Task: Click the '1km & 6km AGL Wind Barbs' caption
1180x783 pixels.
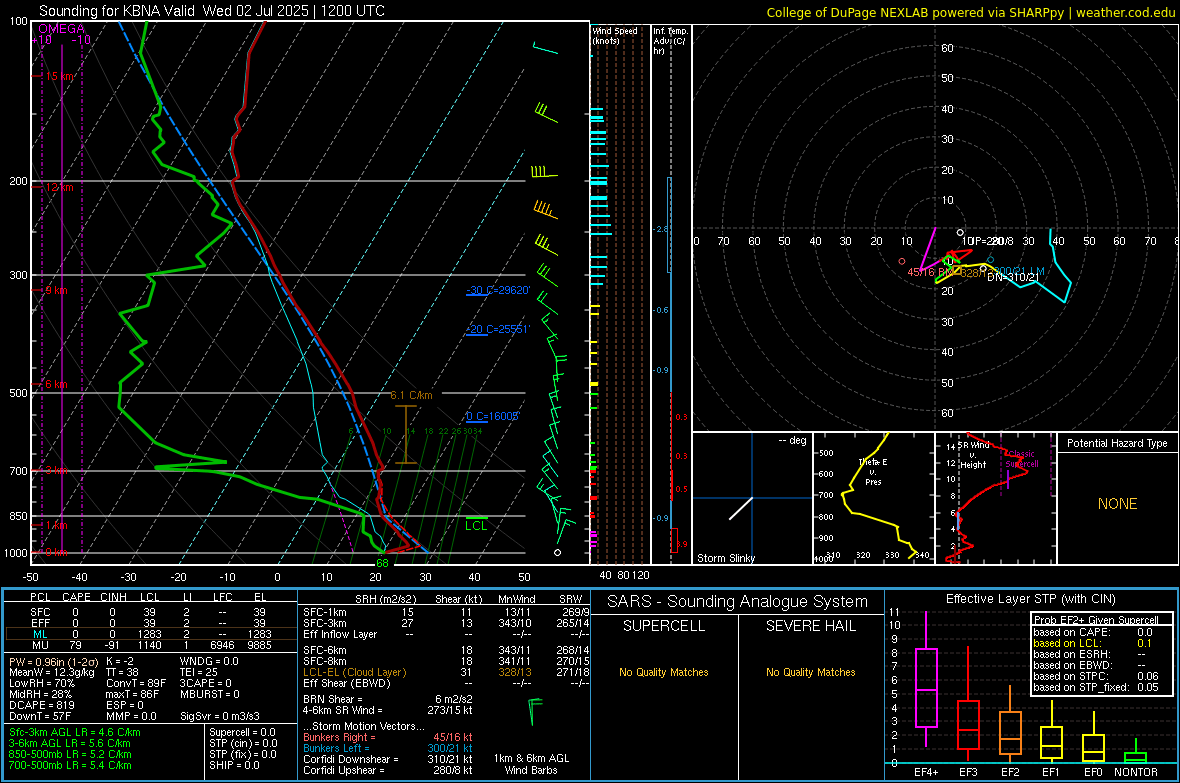Action: (x=531, y=764)
